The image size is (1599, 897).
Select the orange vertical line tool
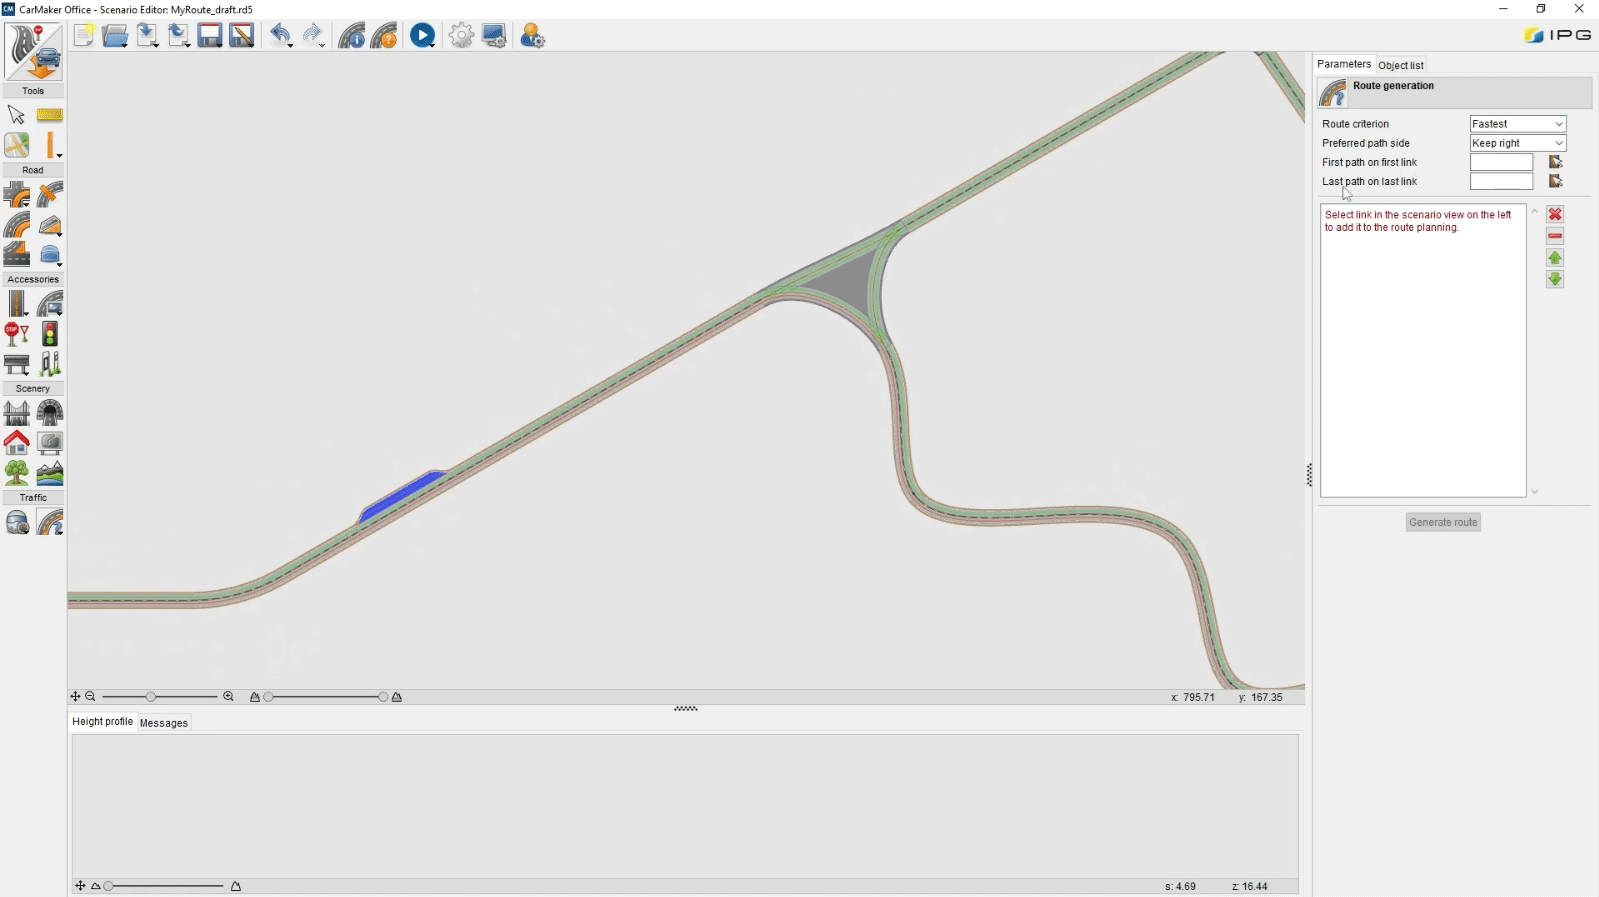50,145
